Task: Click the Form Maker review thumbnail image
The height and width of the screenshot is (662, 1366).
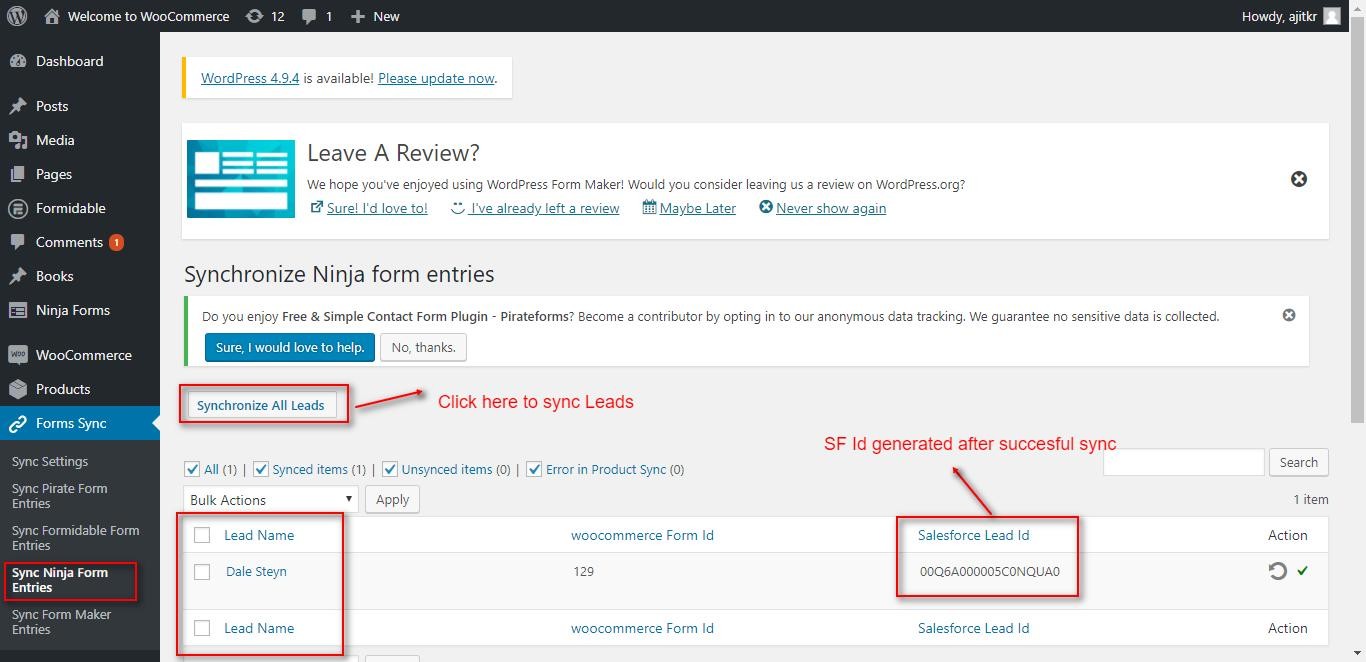Action: [x=241, y=179]
